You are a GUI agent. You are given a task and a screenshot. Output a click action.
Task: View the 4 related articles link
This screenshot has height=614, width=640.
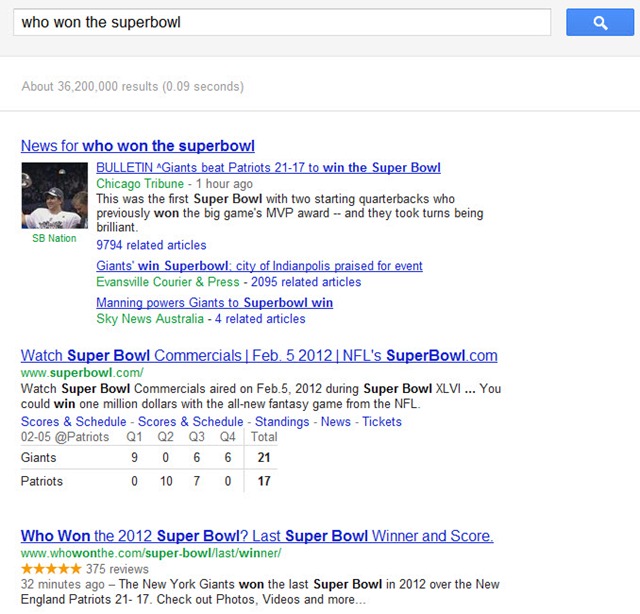(260, 319)
